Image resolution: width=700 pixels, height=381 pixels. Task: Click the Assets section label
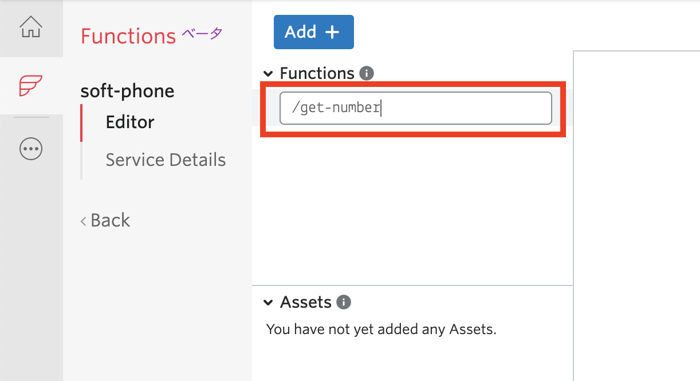[306, 302]
